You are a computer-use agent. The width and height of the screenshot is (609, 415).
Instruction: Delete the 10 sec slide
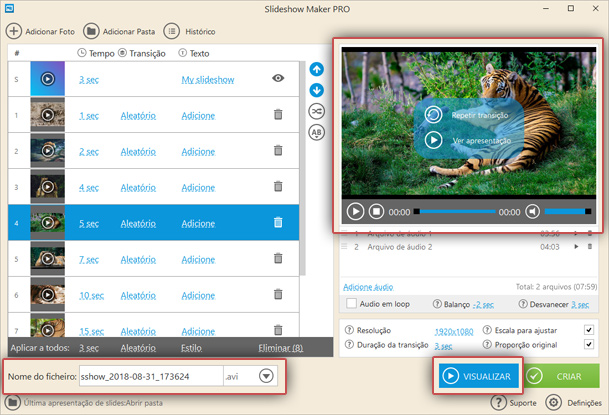point(278,294)
